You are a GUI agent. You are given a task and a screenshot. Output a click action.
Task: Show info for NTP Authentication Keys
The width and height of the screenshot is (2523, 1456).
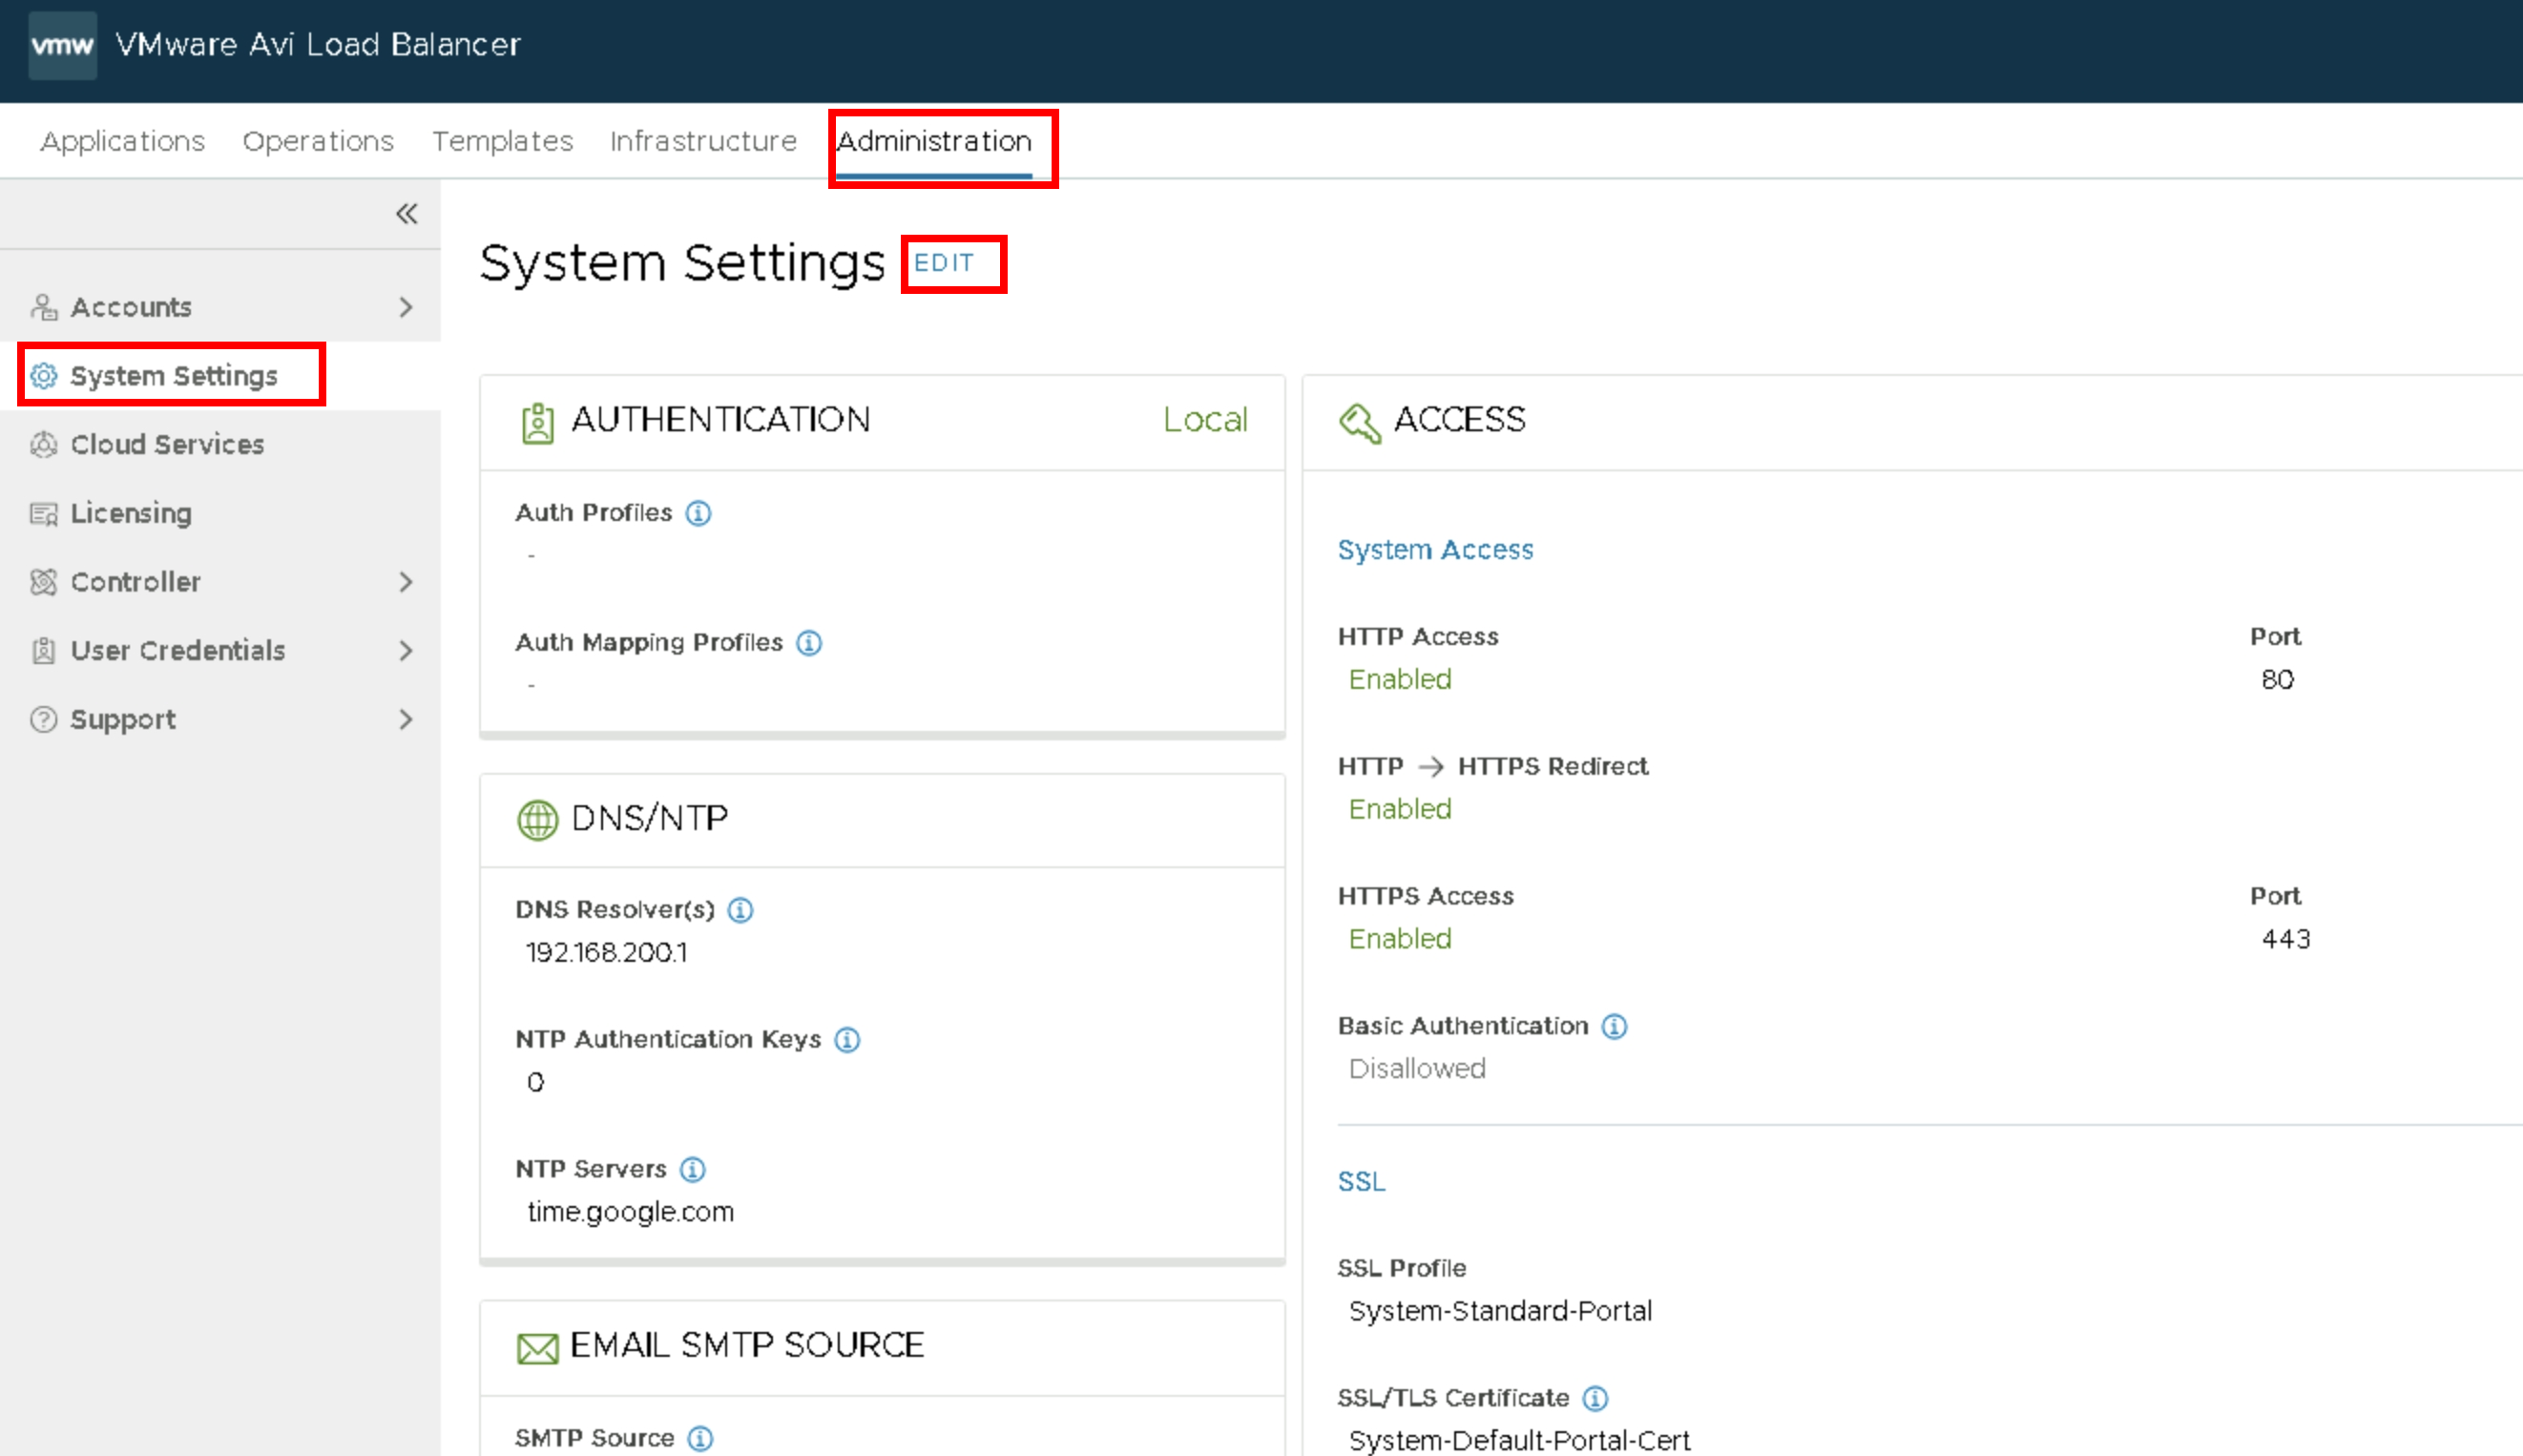[847, 1040]
